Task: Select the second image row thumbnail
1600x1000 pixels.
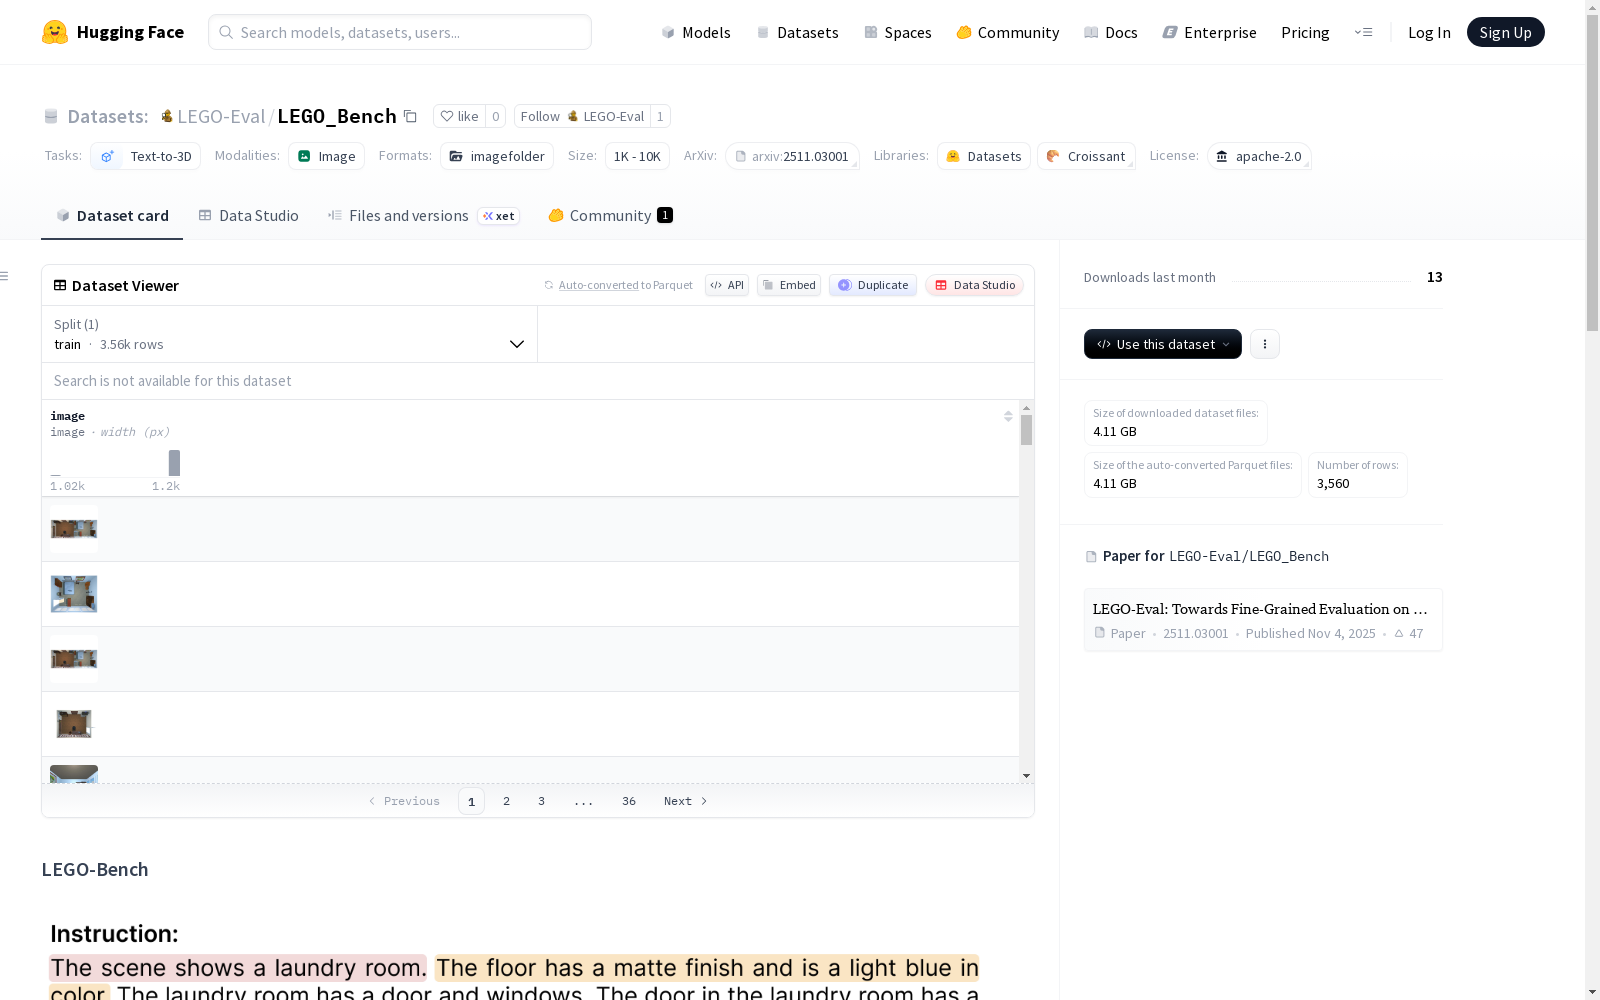Action: tap(74, 594)
